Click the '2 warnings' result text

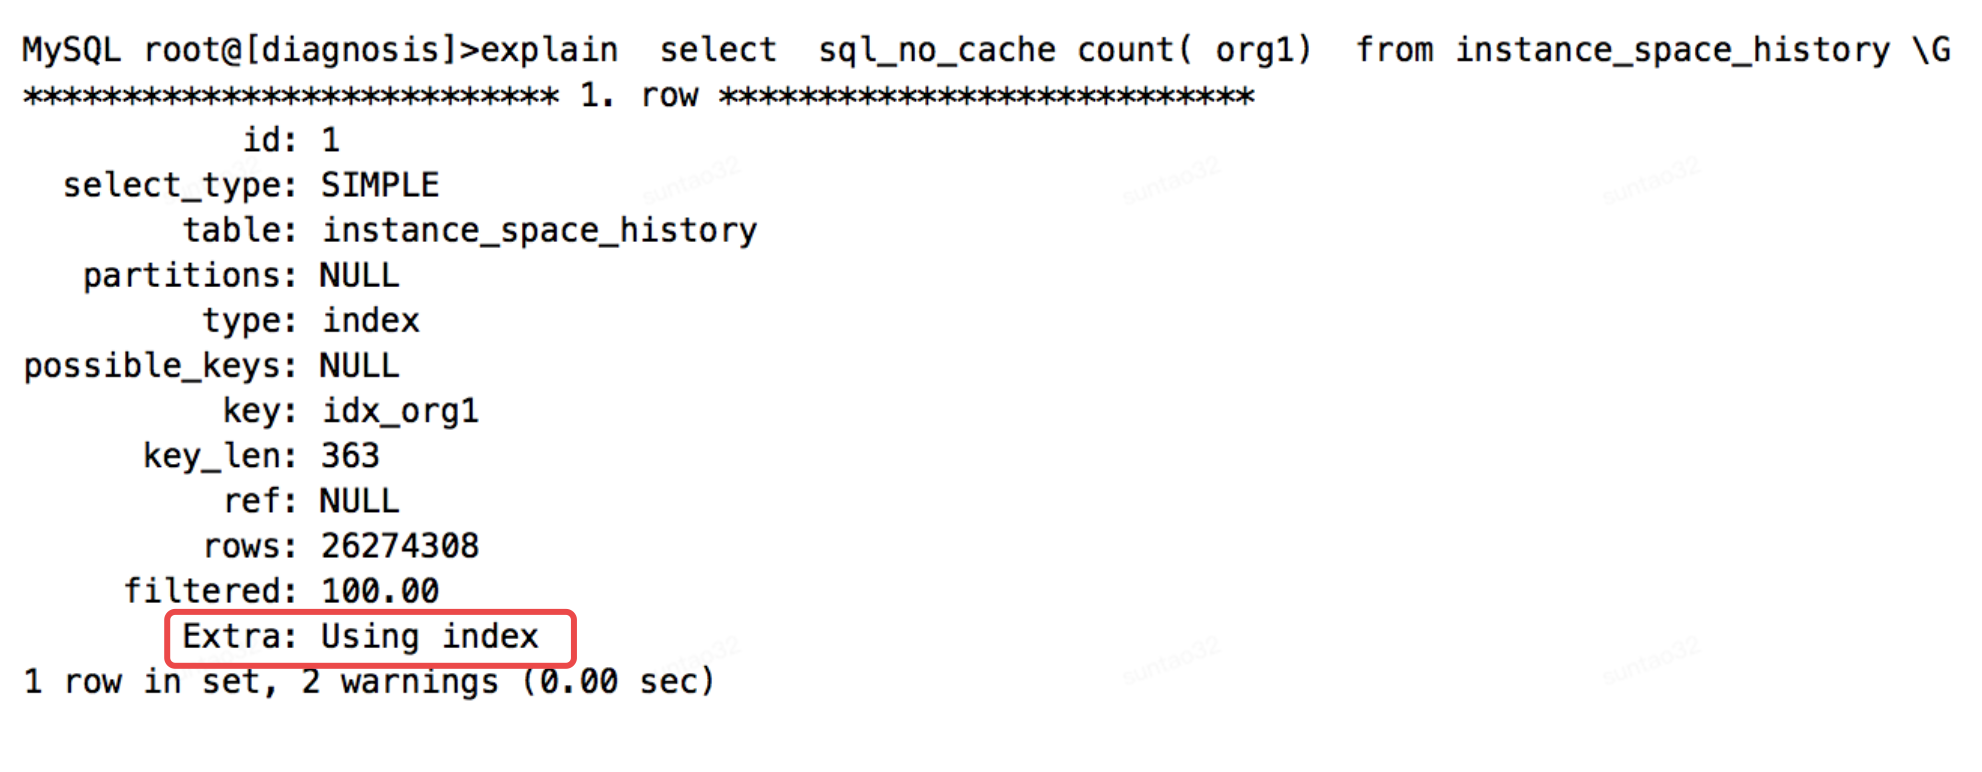coord(400,682)
